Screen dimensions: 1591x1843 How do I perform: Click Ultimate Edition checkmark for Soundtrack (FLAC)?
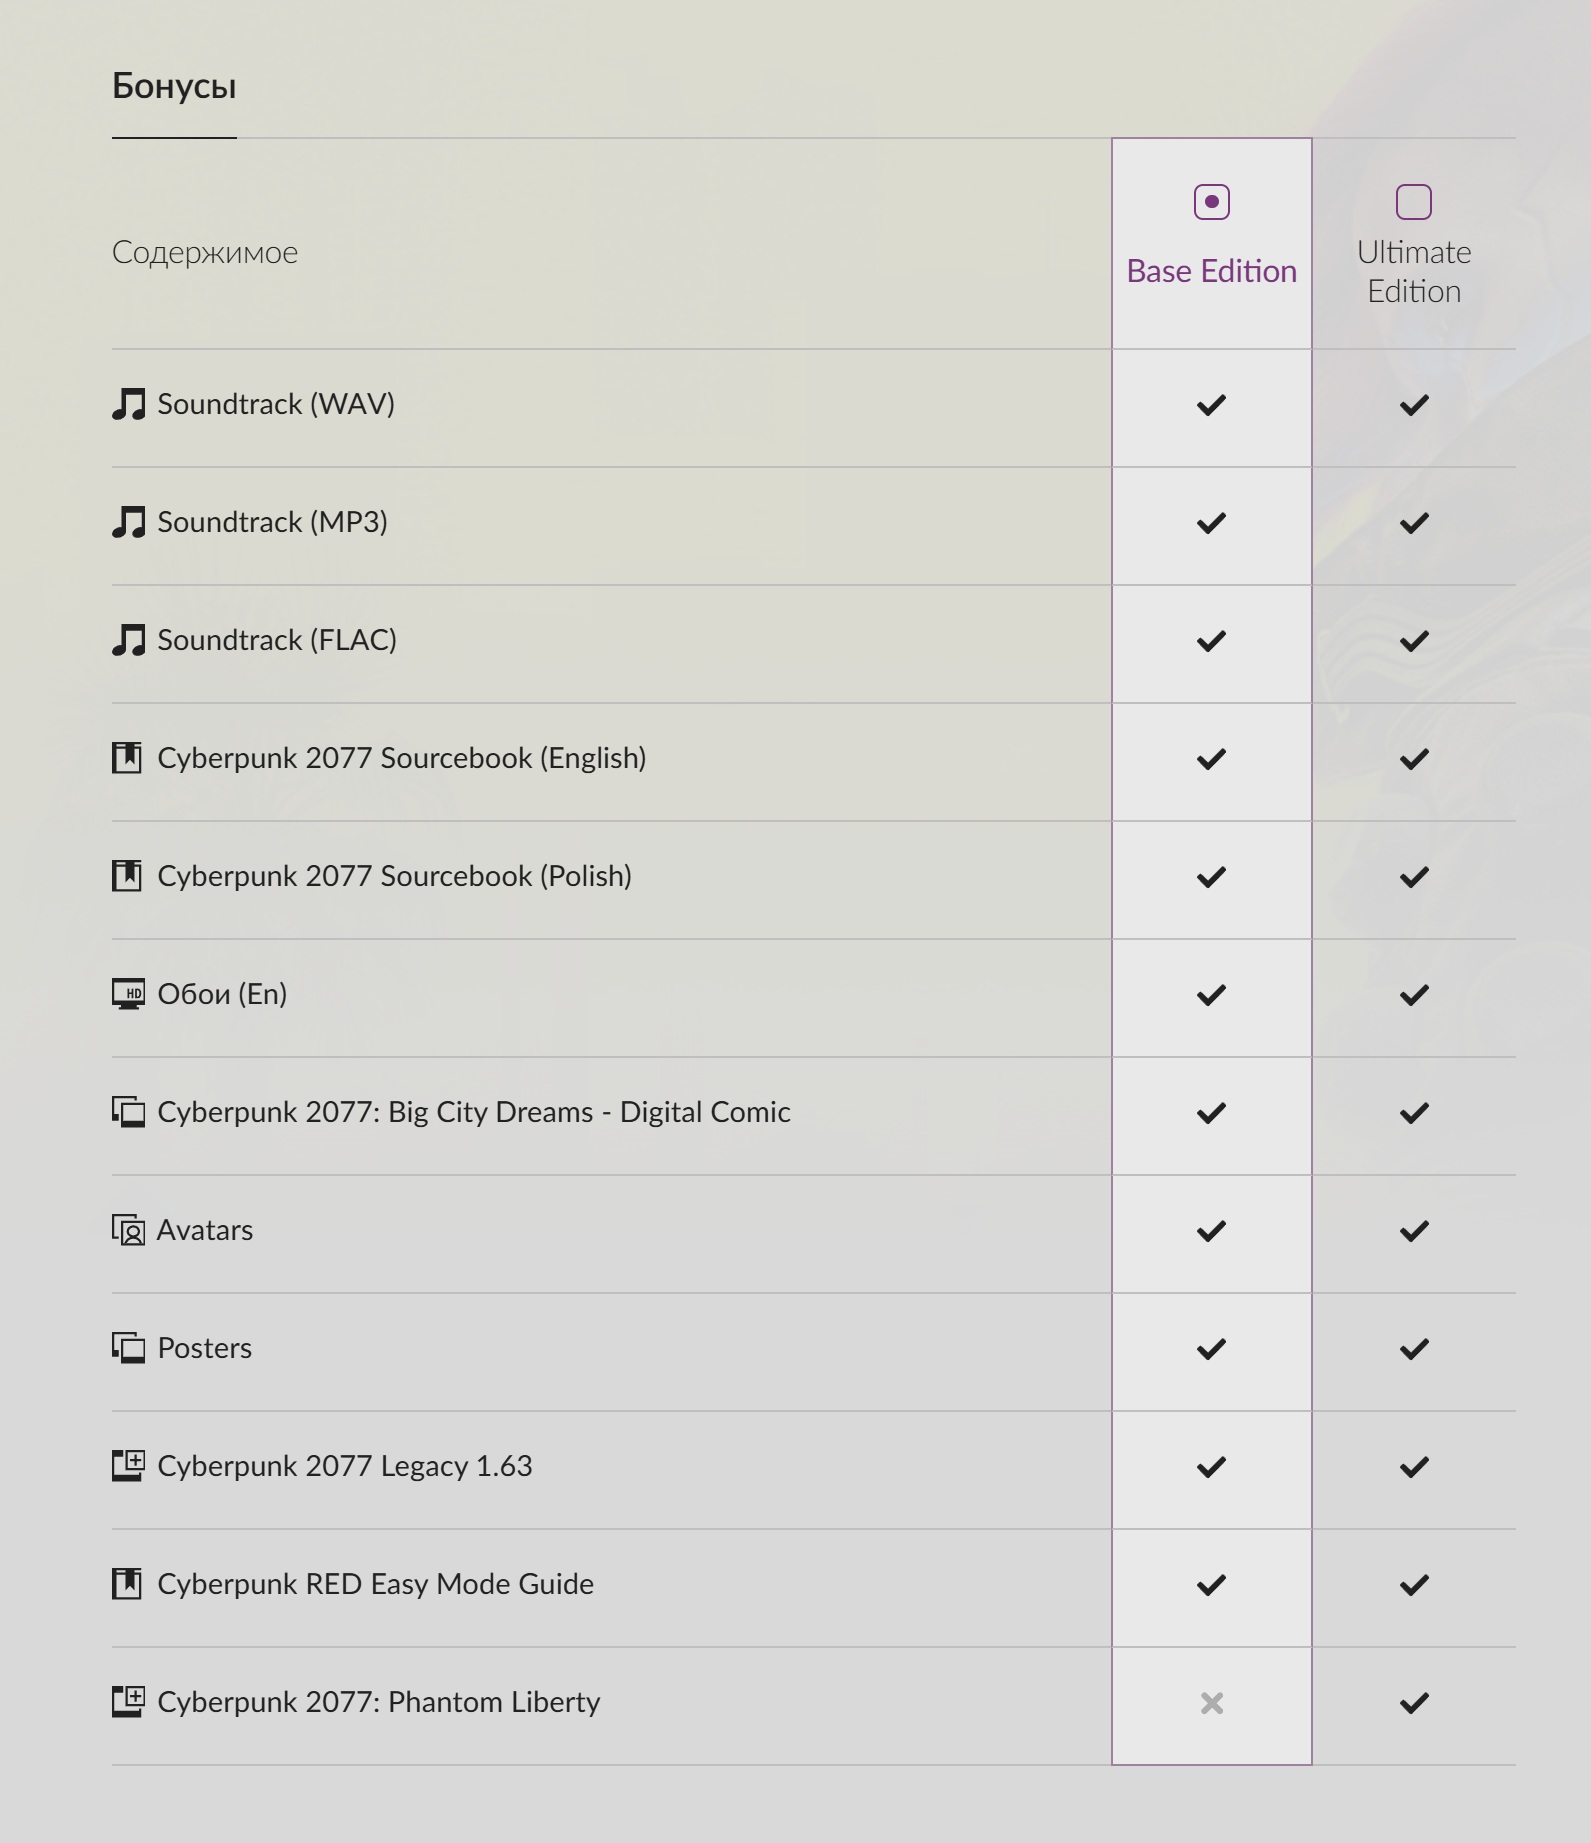(1414, 641)
